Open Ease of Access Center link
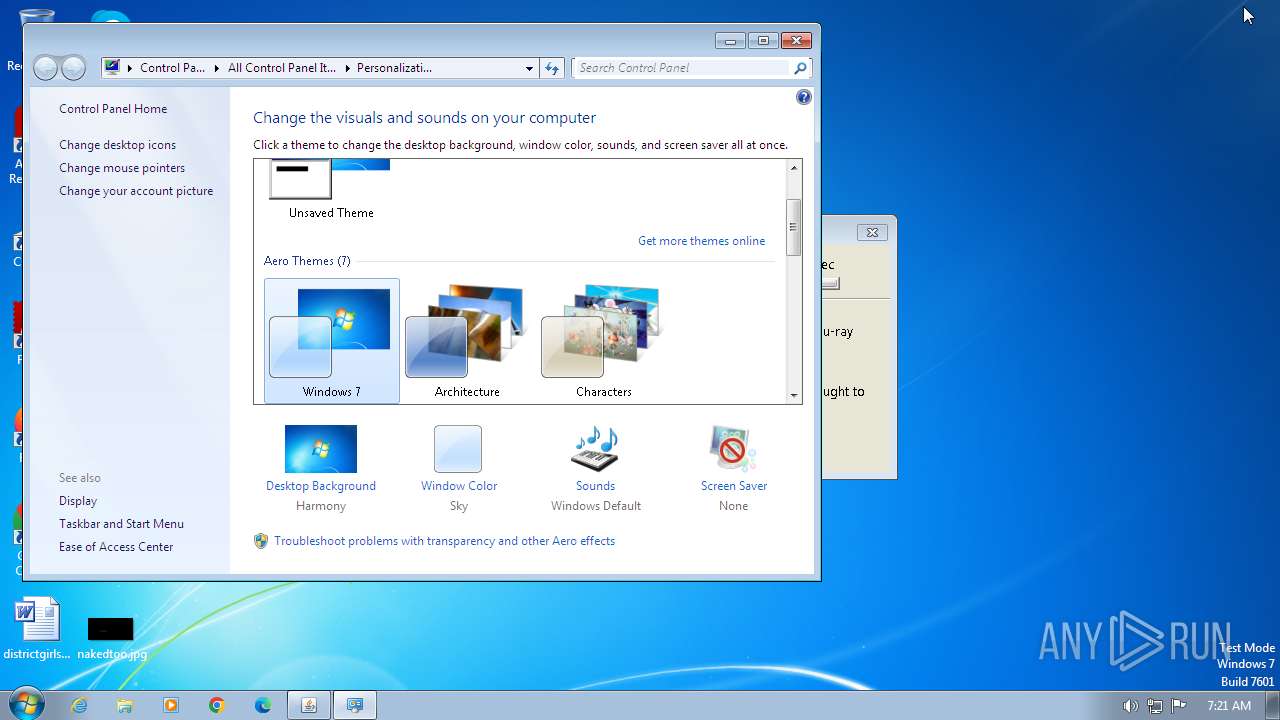This screenshot has width=1280, height=720. [x=116, y=547]
